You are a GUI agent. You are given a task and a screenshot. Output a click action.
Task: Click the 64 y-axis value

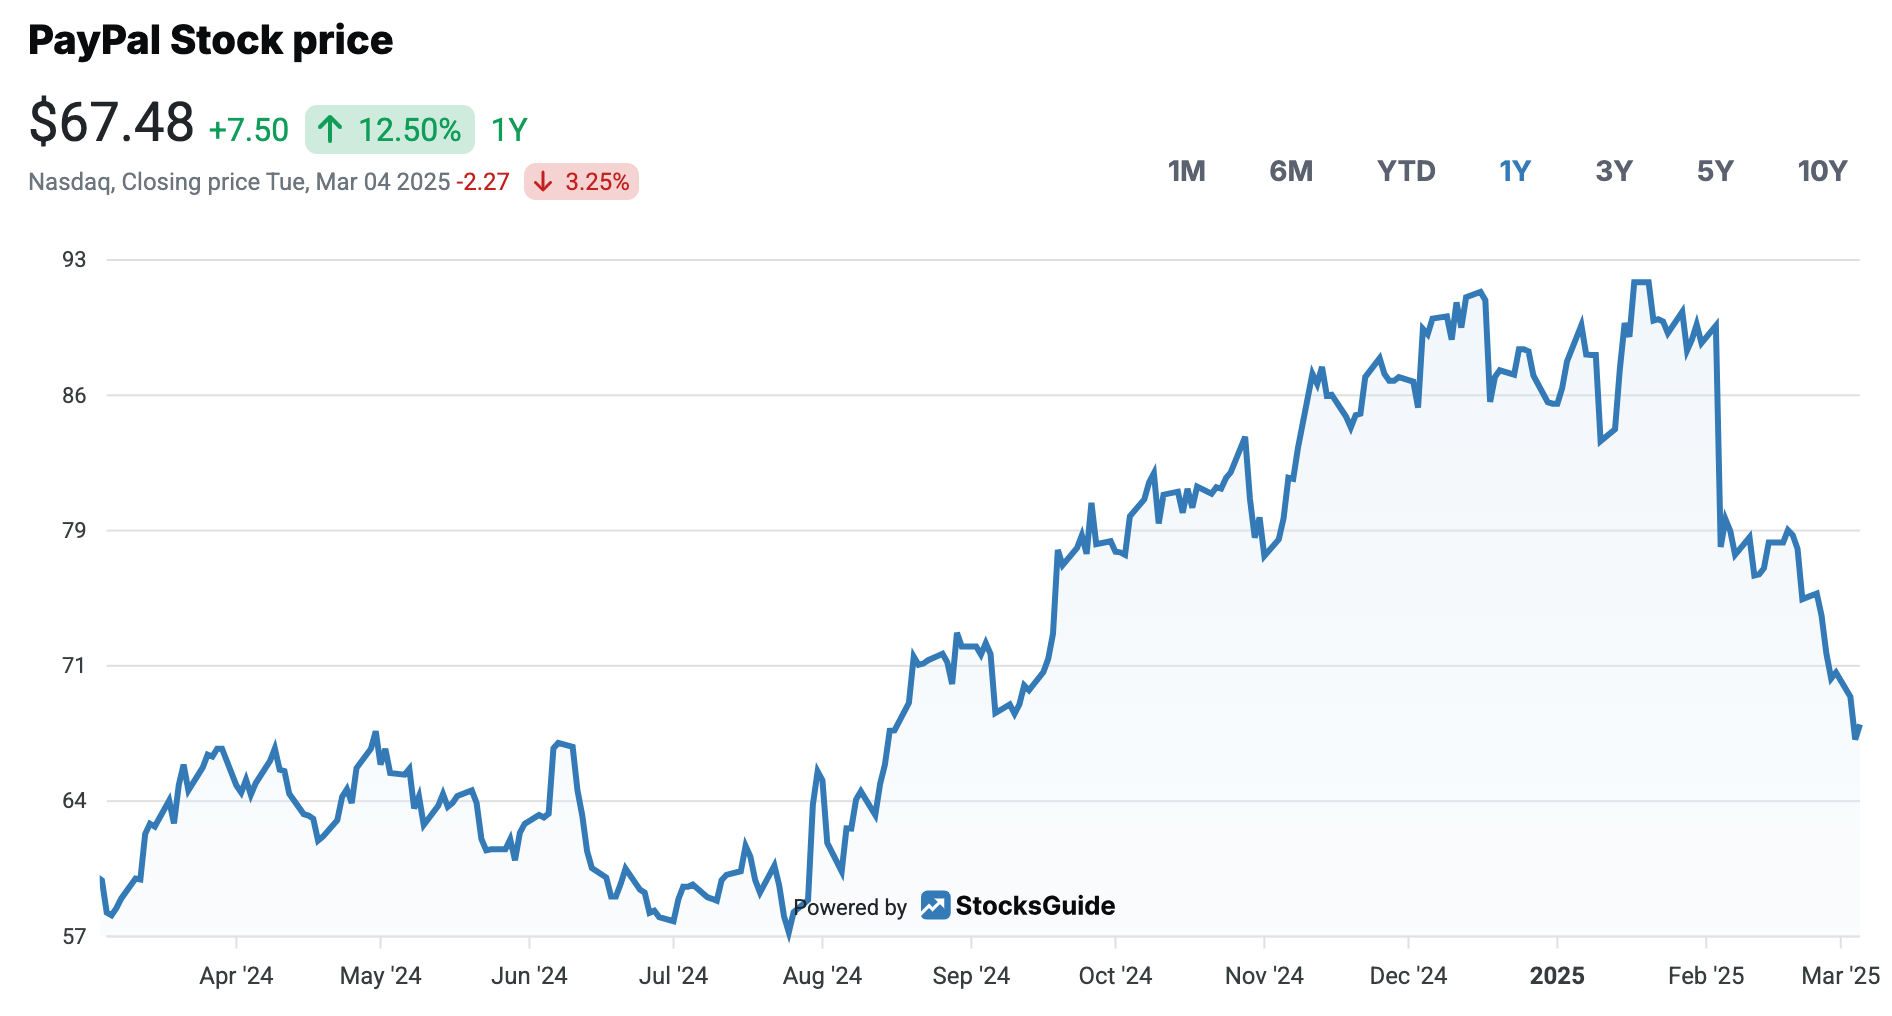click(74, 800)
